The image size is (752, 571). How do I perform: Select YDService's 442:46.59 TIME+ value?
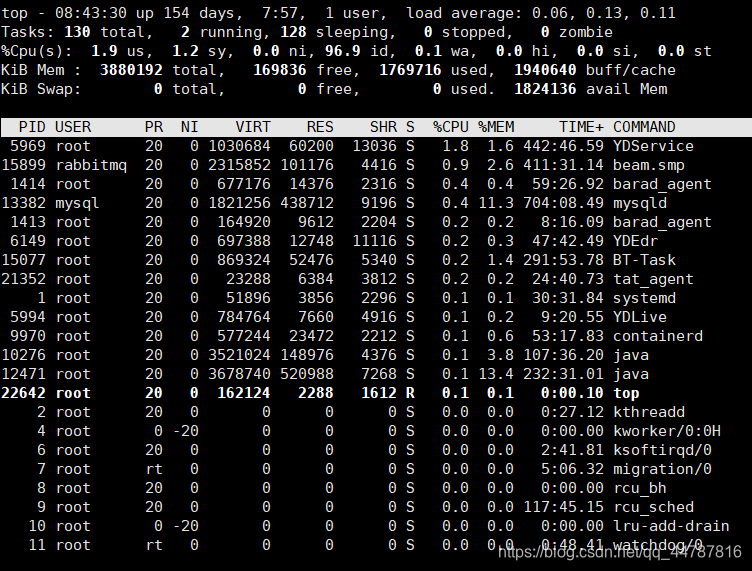(563, 146)
